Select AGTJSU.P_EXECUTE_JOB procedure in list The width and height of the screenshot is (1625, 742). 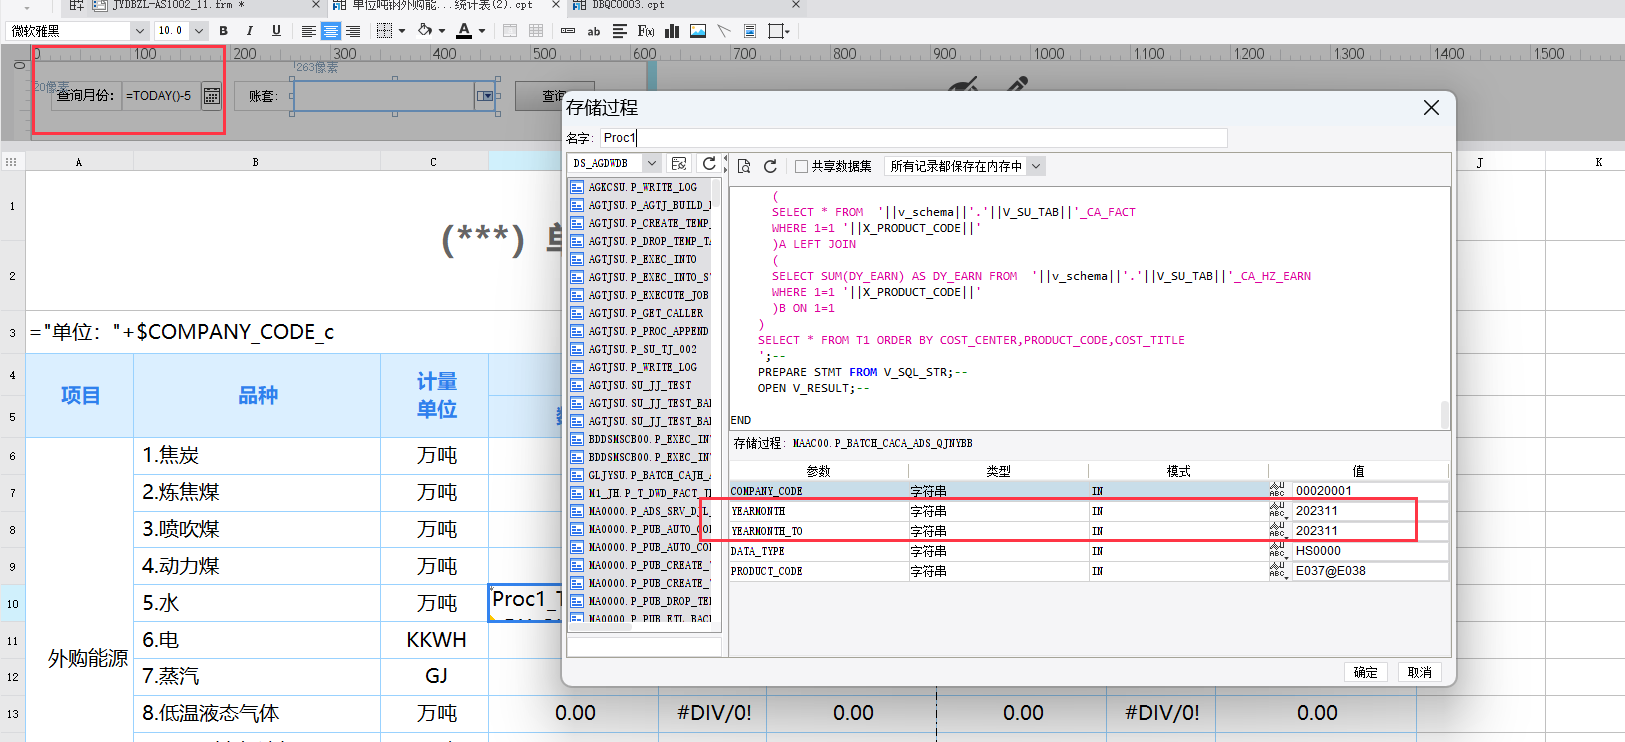pos(641,295)
